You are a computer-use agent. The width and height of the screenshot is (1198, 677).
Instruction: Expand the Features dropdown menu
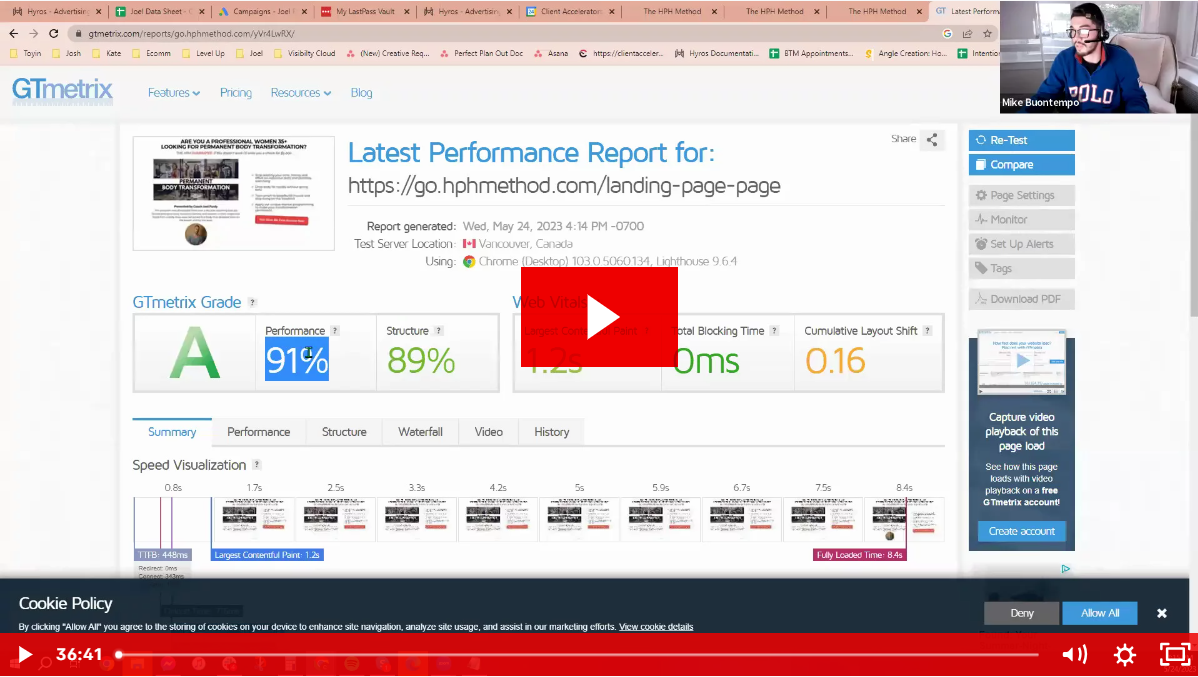point(174,93)
